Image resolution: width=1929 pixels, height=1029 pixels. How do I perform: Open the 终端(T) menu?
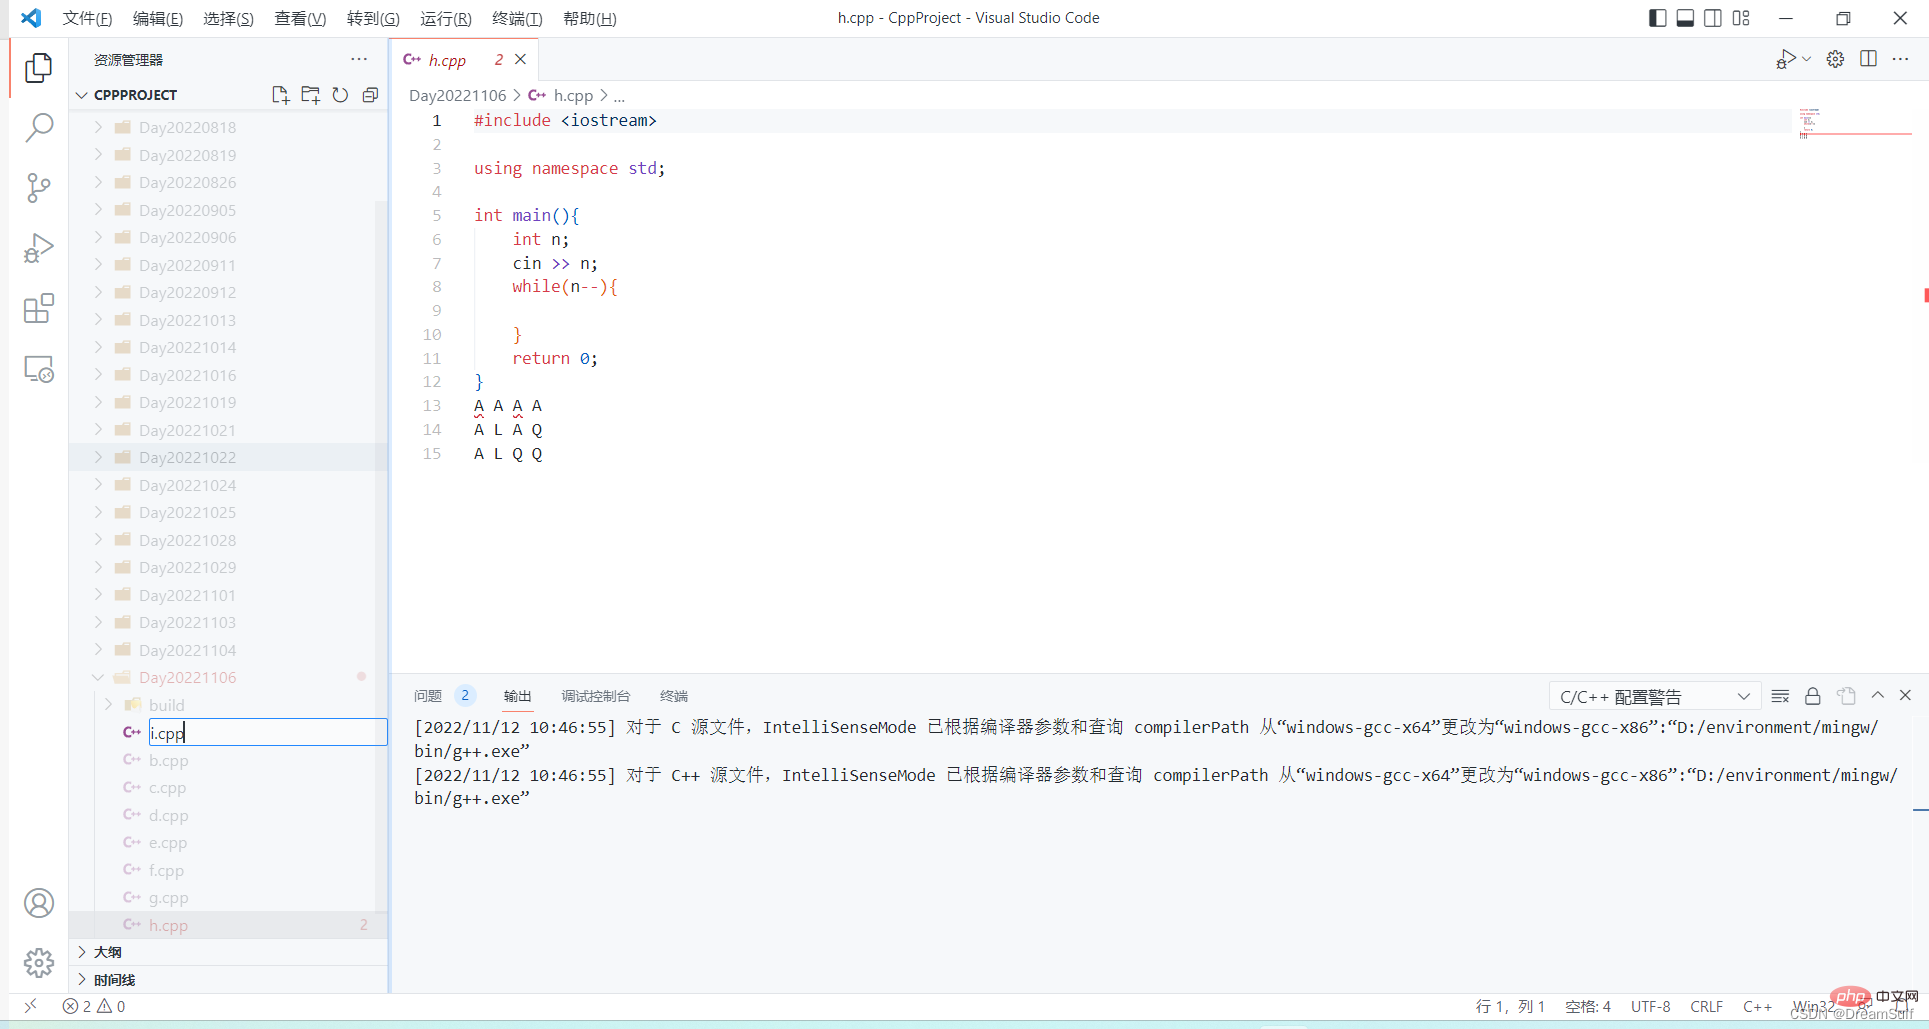(x=517, y=18)
